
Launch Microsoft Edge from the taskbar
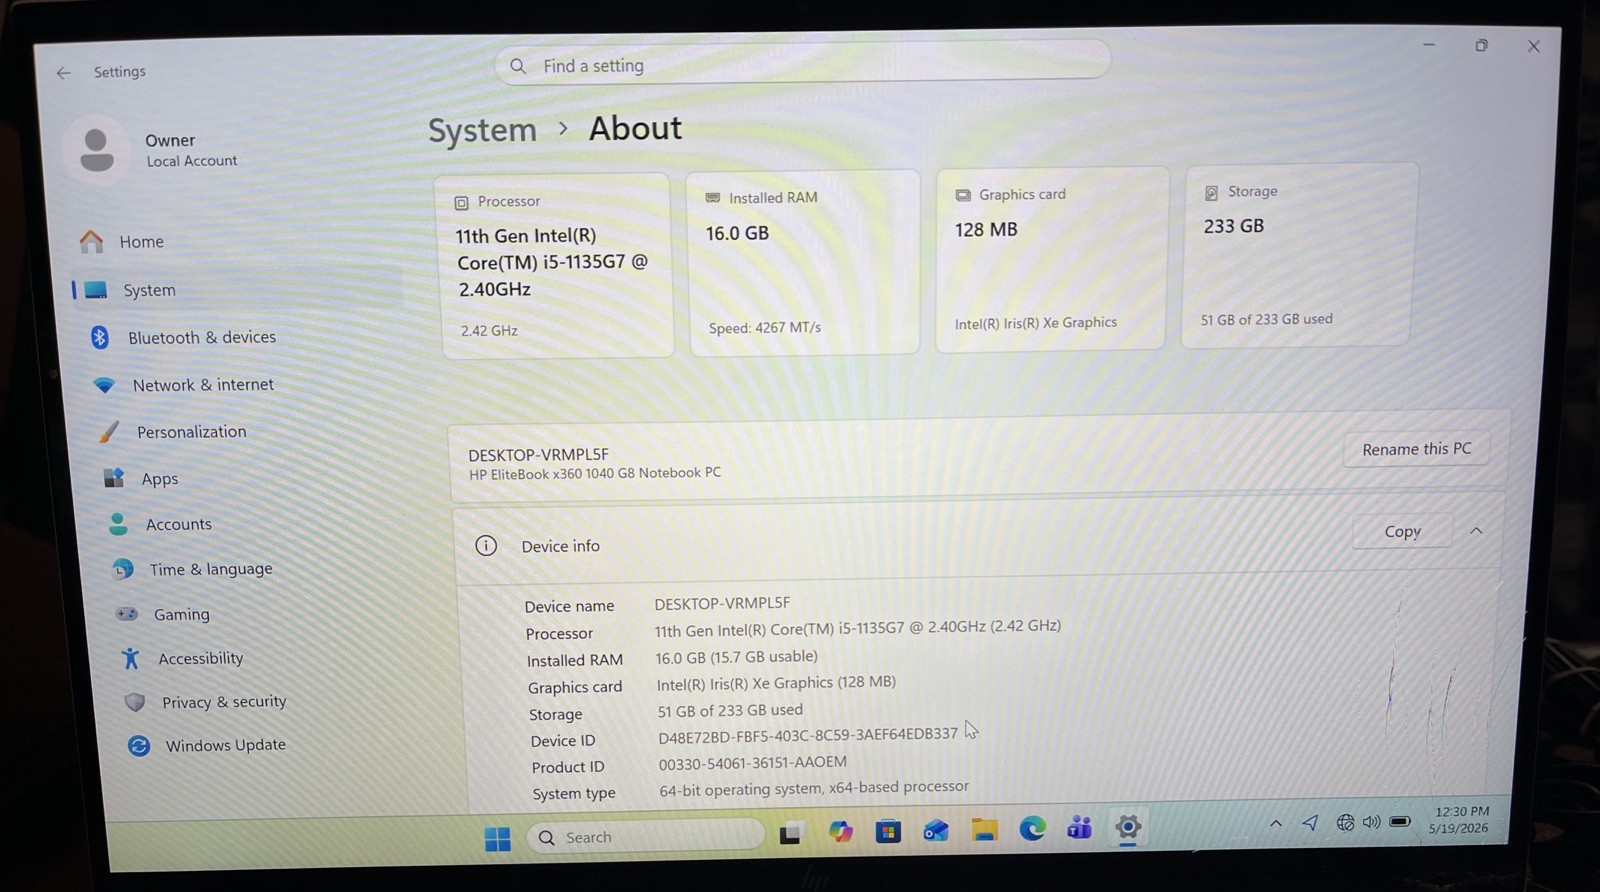(x=1032, y=828)
